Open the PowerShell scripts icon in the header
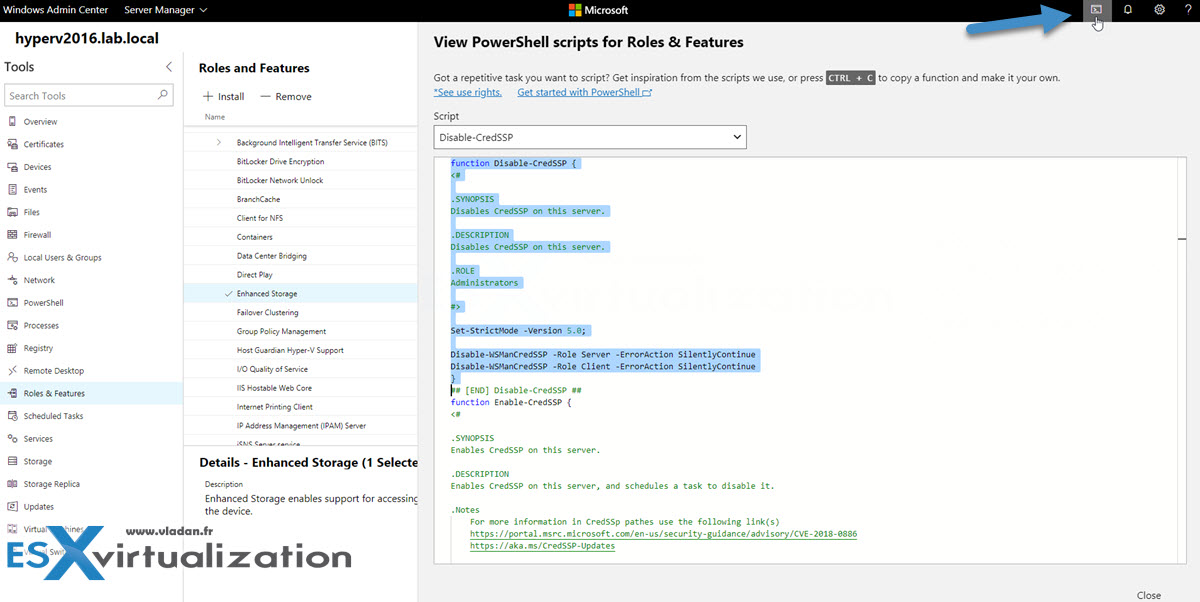Image resolution: width=1200 pixels, height=602 pixels. (1096, 10)
